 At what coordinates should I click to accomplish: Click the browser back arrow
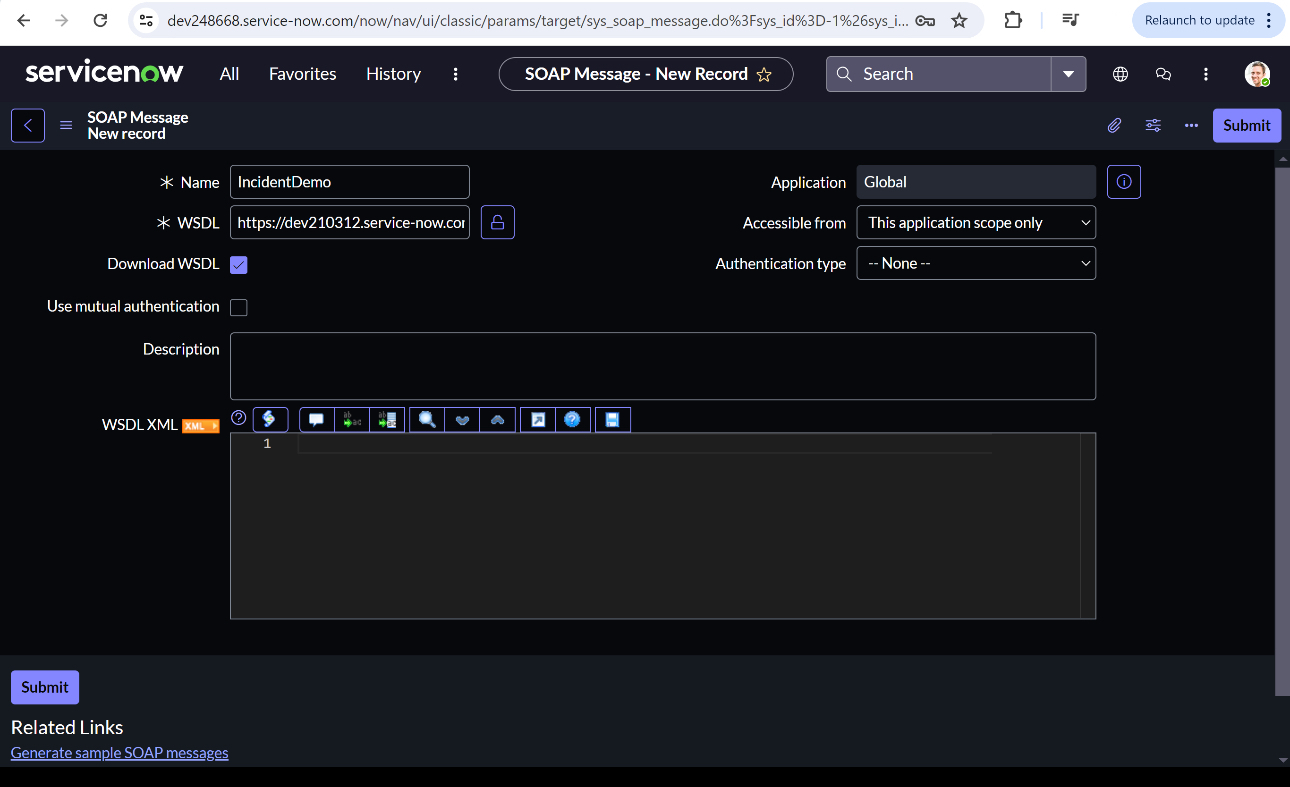point(24,20)
